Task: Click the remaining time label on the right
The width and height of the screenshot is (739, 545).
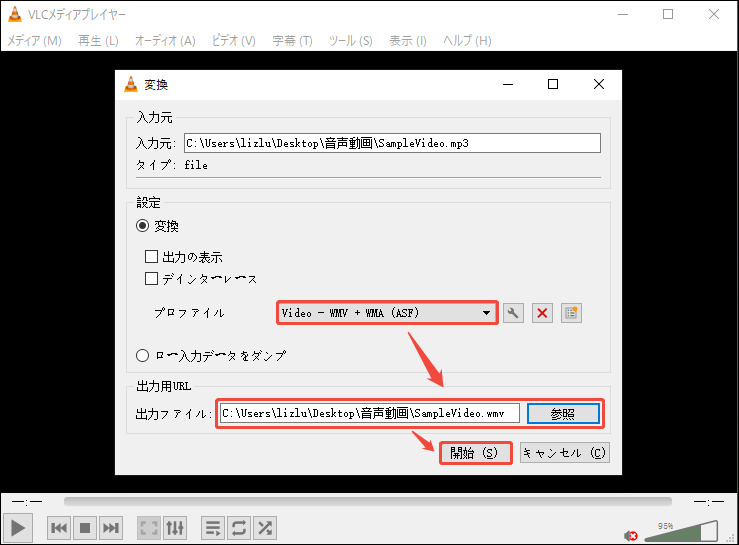Action: pos(708,502)
